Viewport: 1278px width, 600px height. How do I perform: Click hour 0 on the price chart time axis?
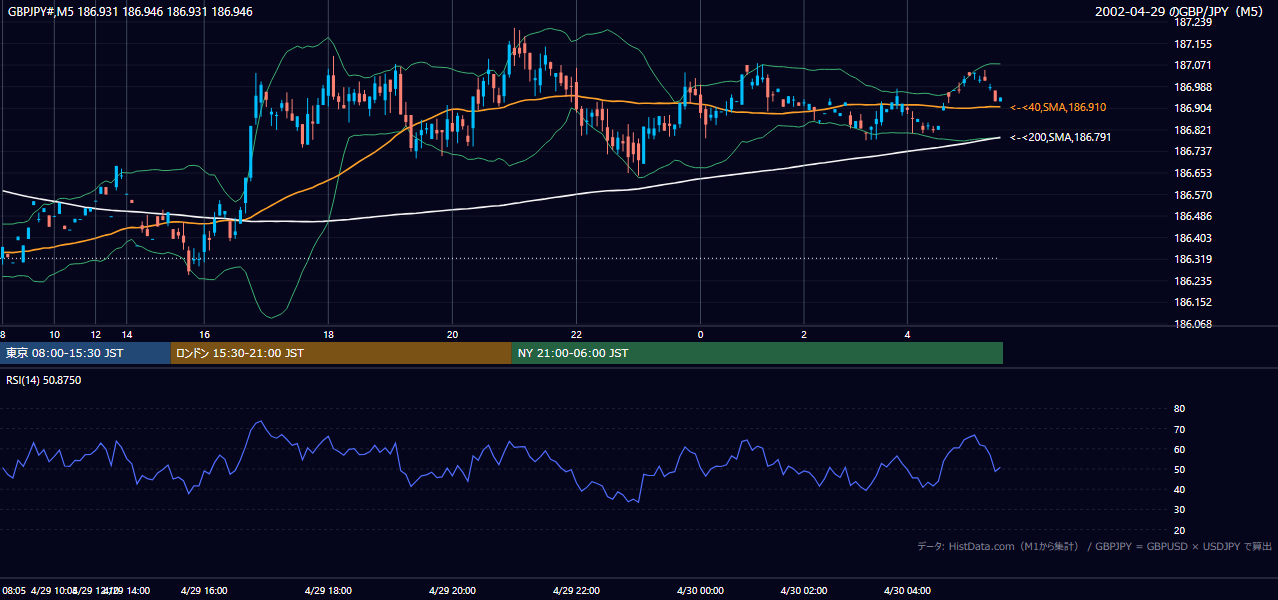pyautogui.click(x=700, y=334)
